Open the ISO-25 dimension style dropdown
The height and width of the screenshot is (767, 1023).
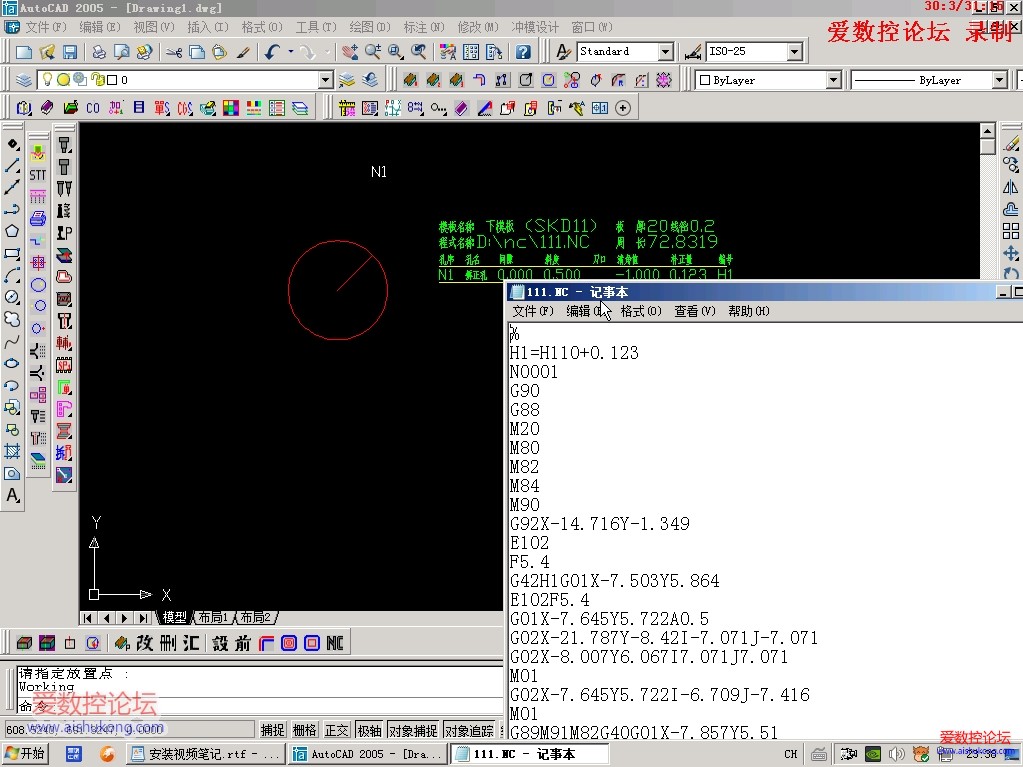(x=794, y=52)
